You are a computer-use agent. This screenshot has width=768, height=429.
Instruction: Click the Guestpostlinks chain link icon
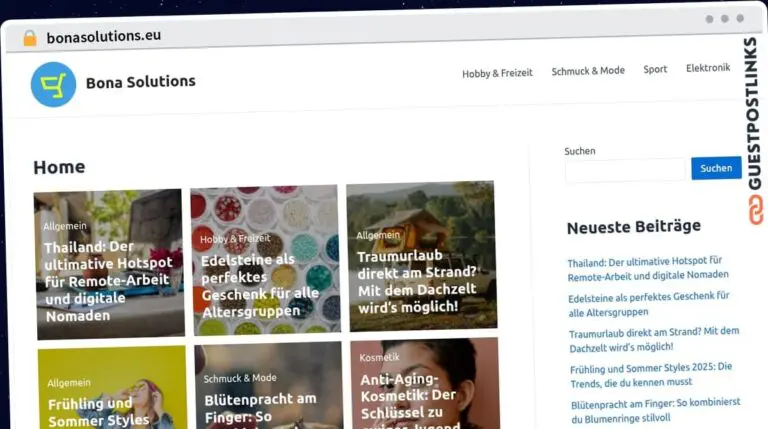click(755, 210)
